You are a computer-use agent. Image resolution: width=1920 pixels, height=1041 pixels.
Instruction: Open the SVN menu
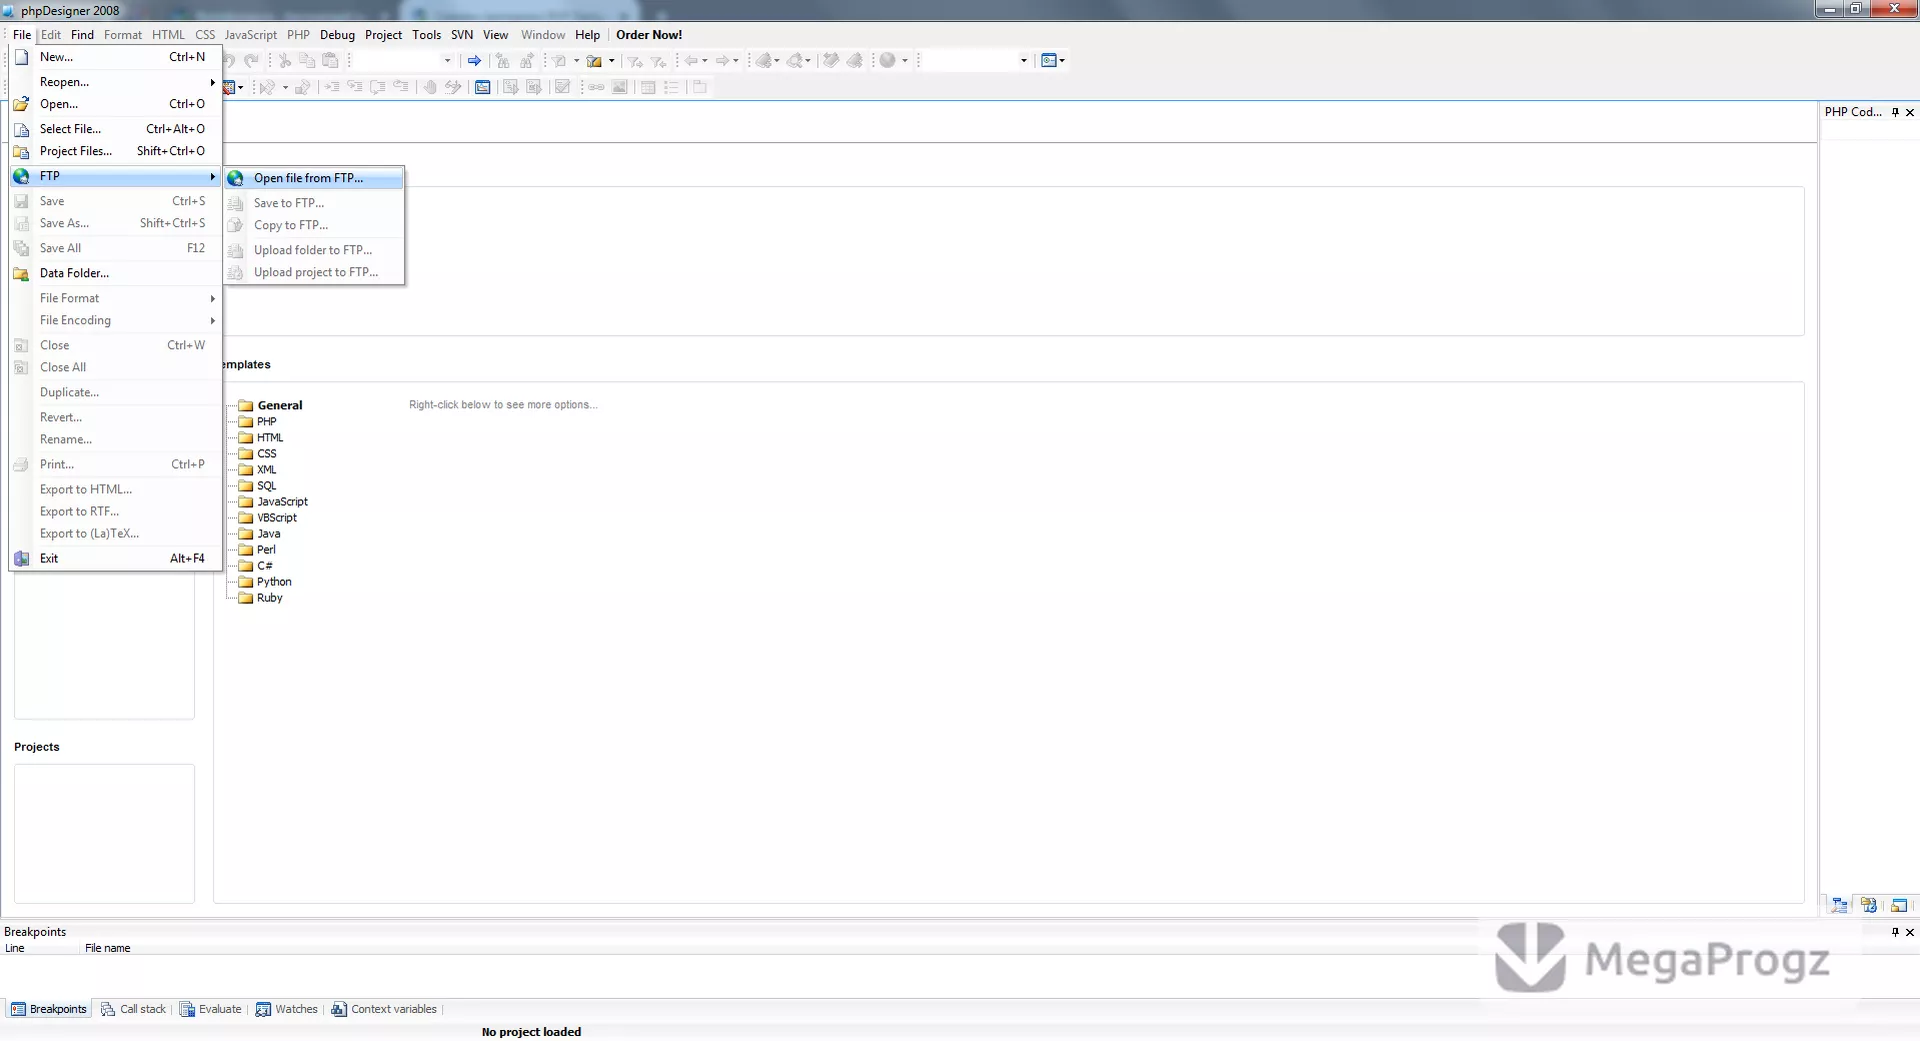[x=462, y=35]
